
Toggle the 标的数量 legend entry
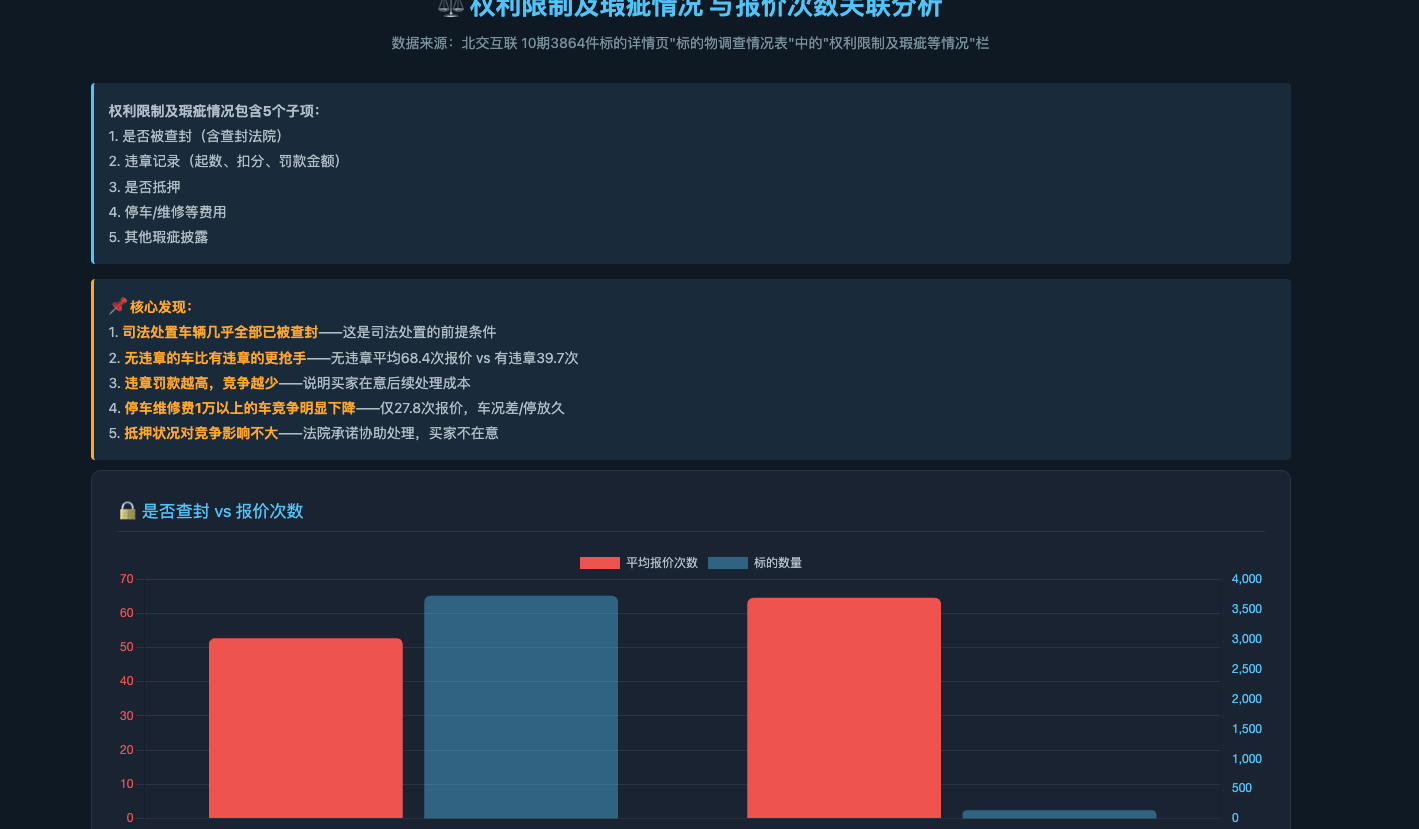755,563
